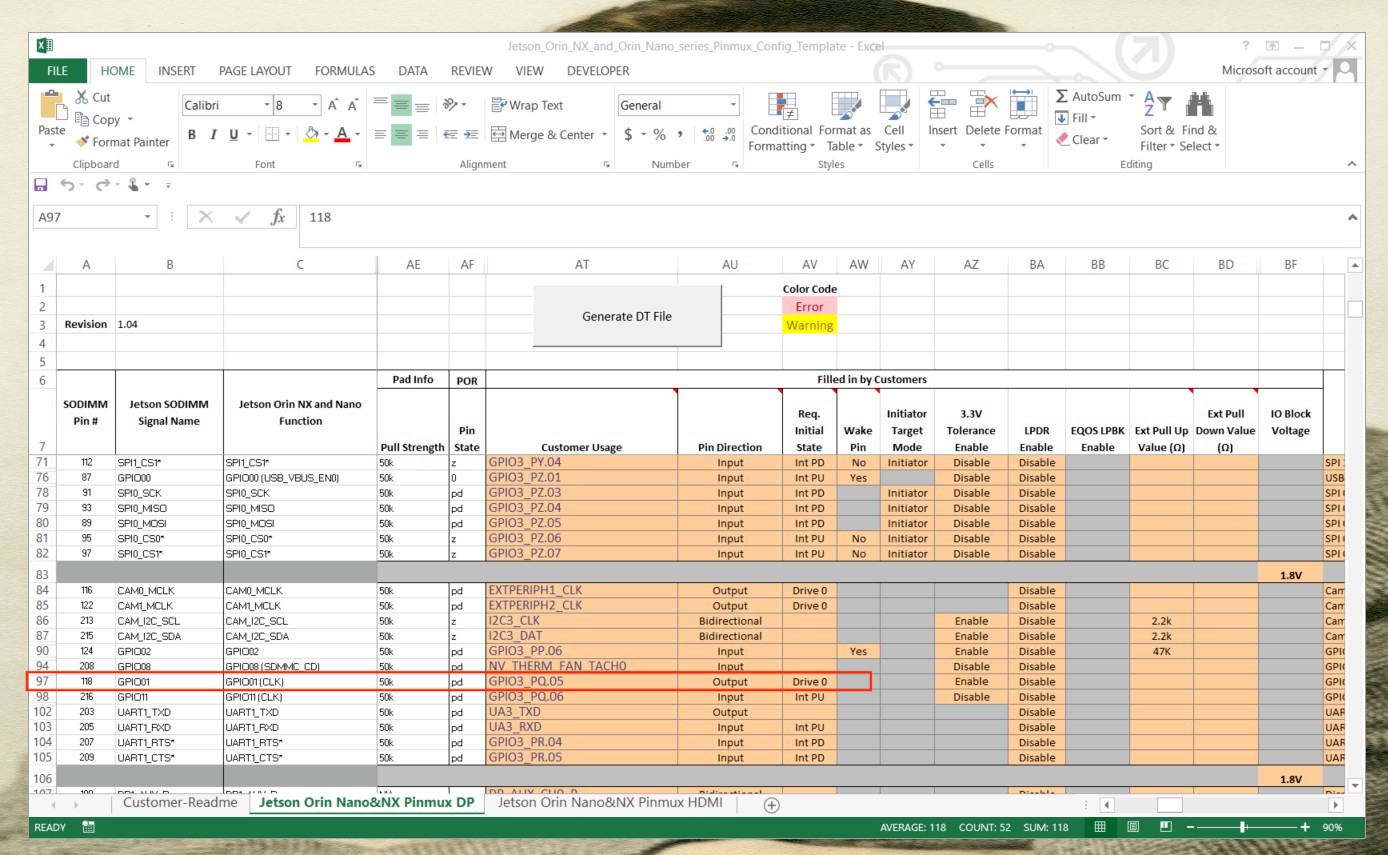Open Cell Styles gallery
Image resolution: width=1388 pixels, height=855 pixels.
click(x=895, y=120)
